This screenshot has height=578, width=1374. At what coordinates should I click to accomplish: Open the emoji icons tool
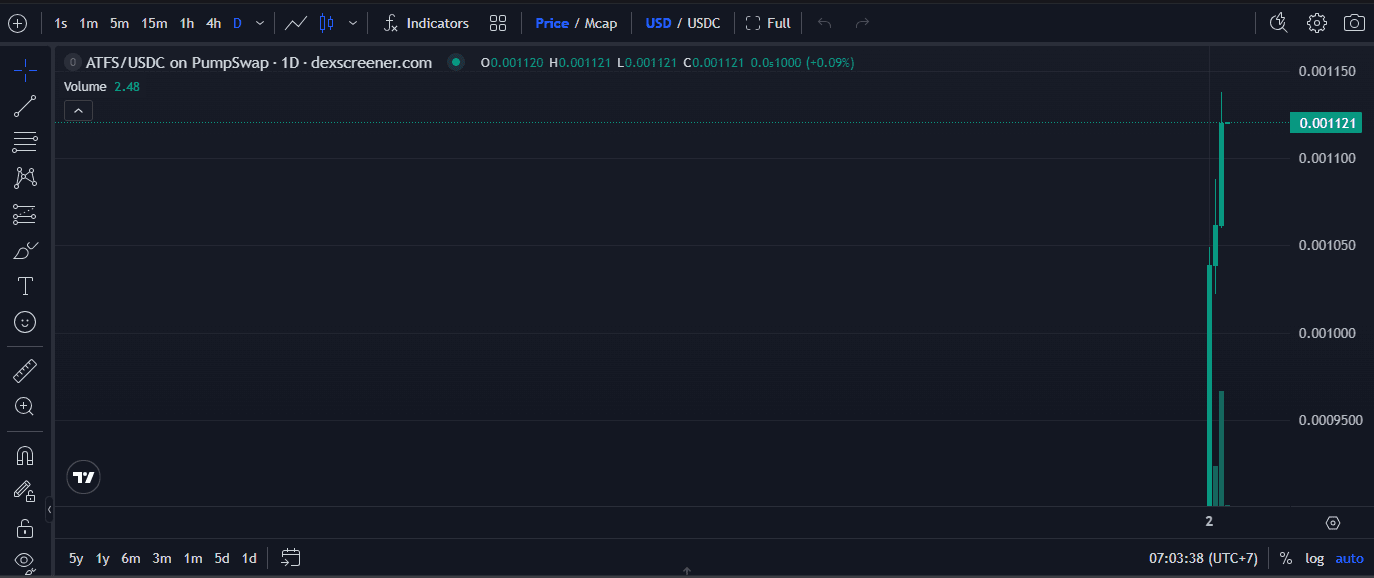point(25,322)
